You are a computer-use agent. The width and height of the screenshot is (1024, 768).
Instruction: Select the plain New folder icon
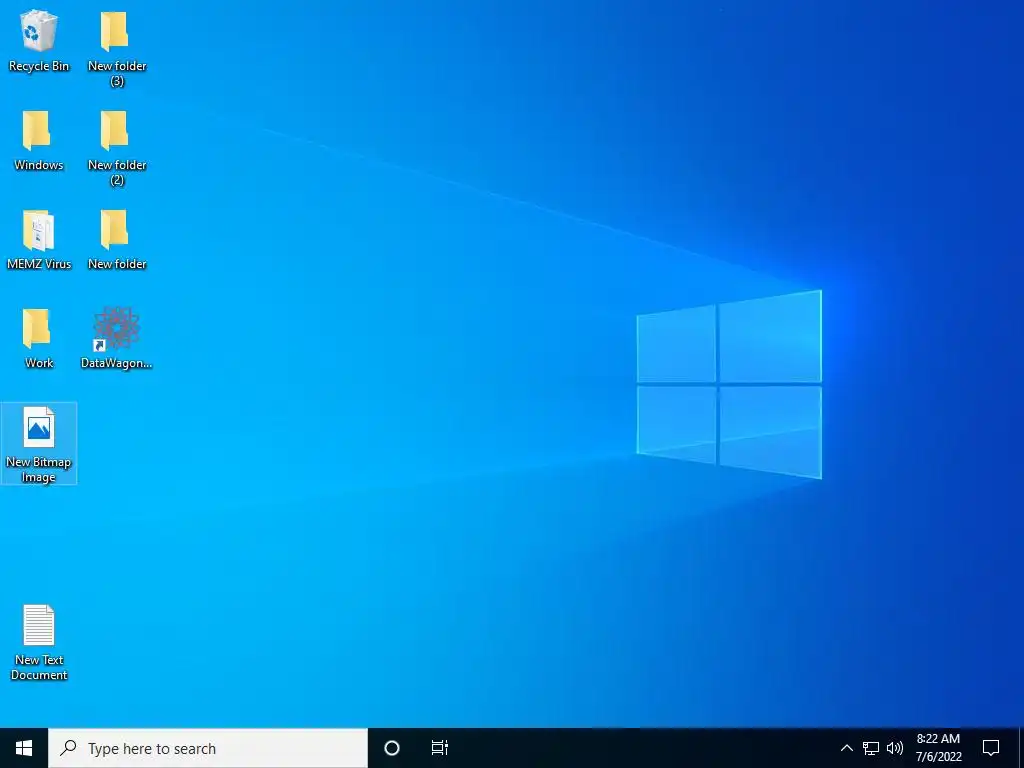tap(117, 240)
